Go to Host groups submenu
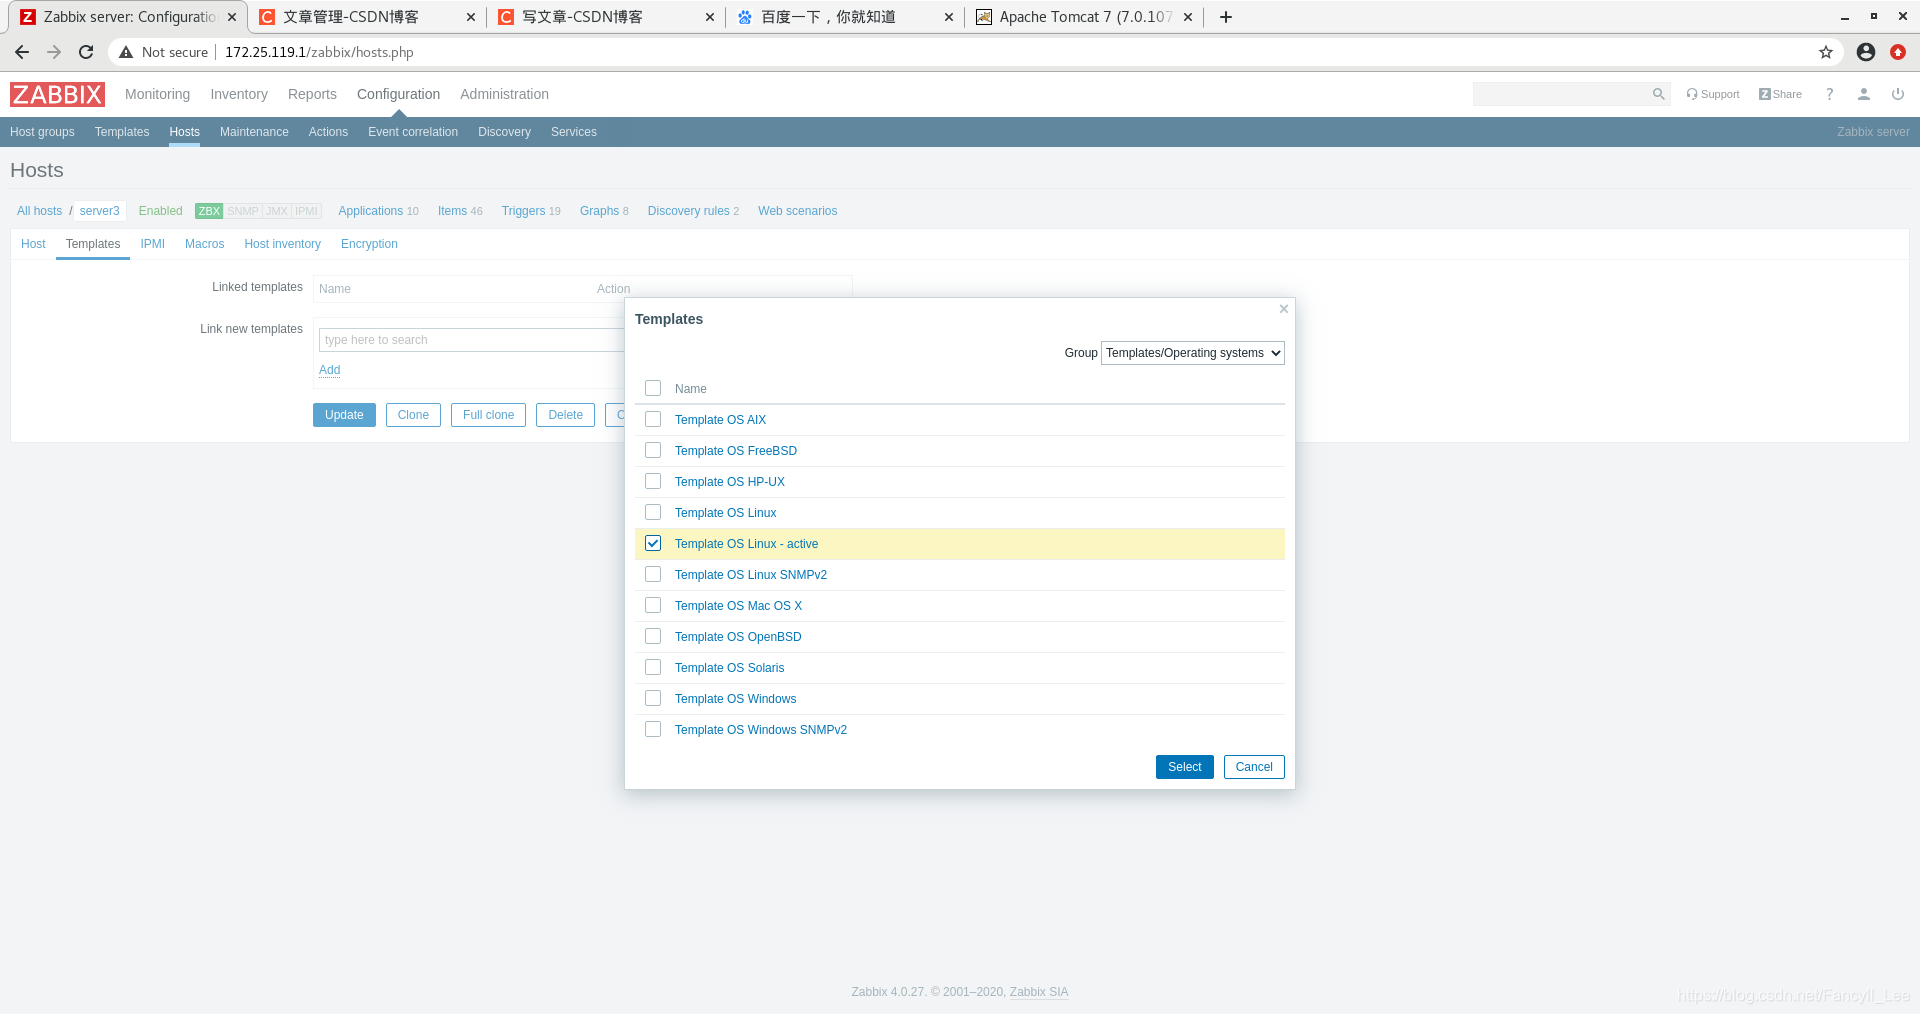The width and height of the screenshot is (1920, 1014). (42, 132)
